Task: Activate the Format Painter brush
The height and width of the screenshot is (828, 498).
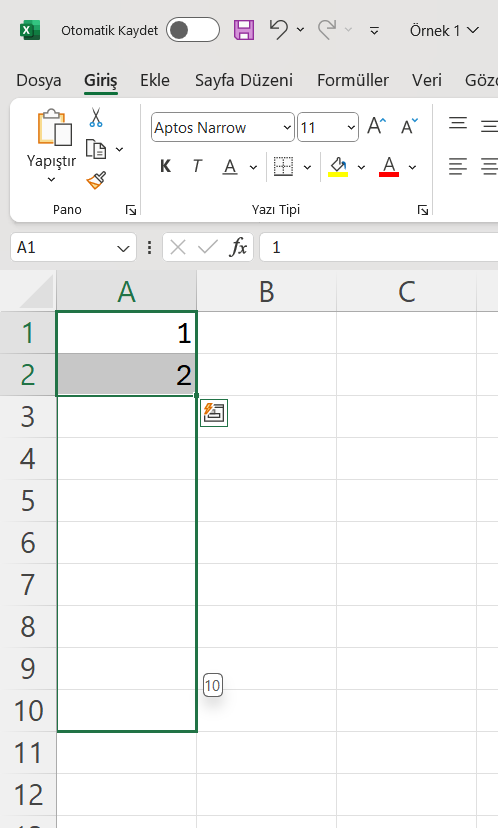Action: [x=96, y=180]
